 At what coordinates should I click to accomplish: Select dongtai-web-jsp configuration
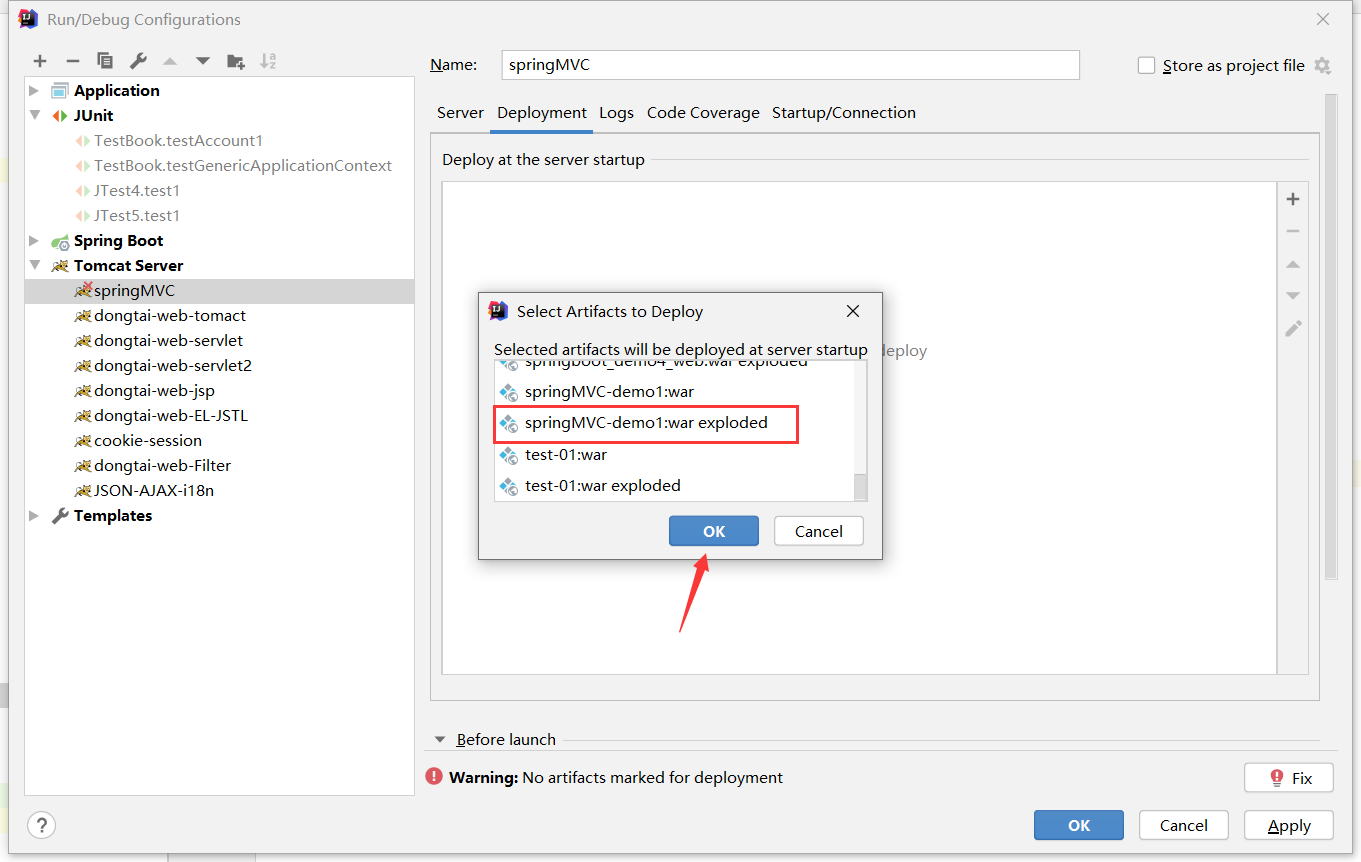219,390
